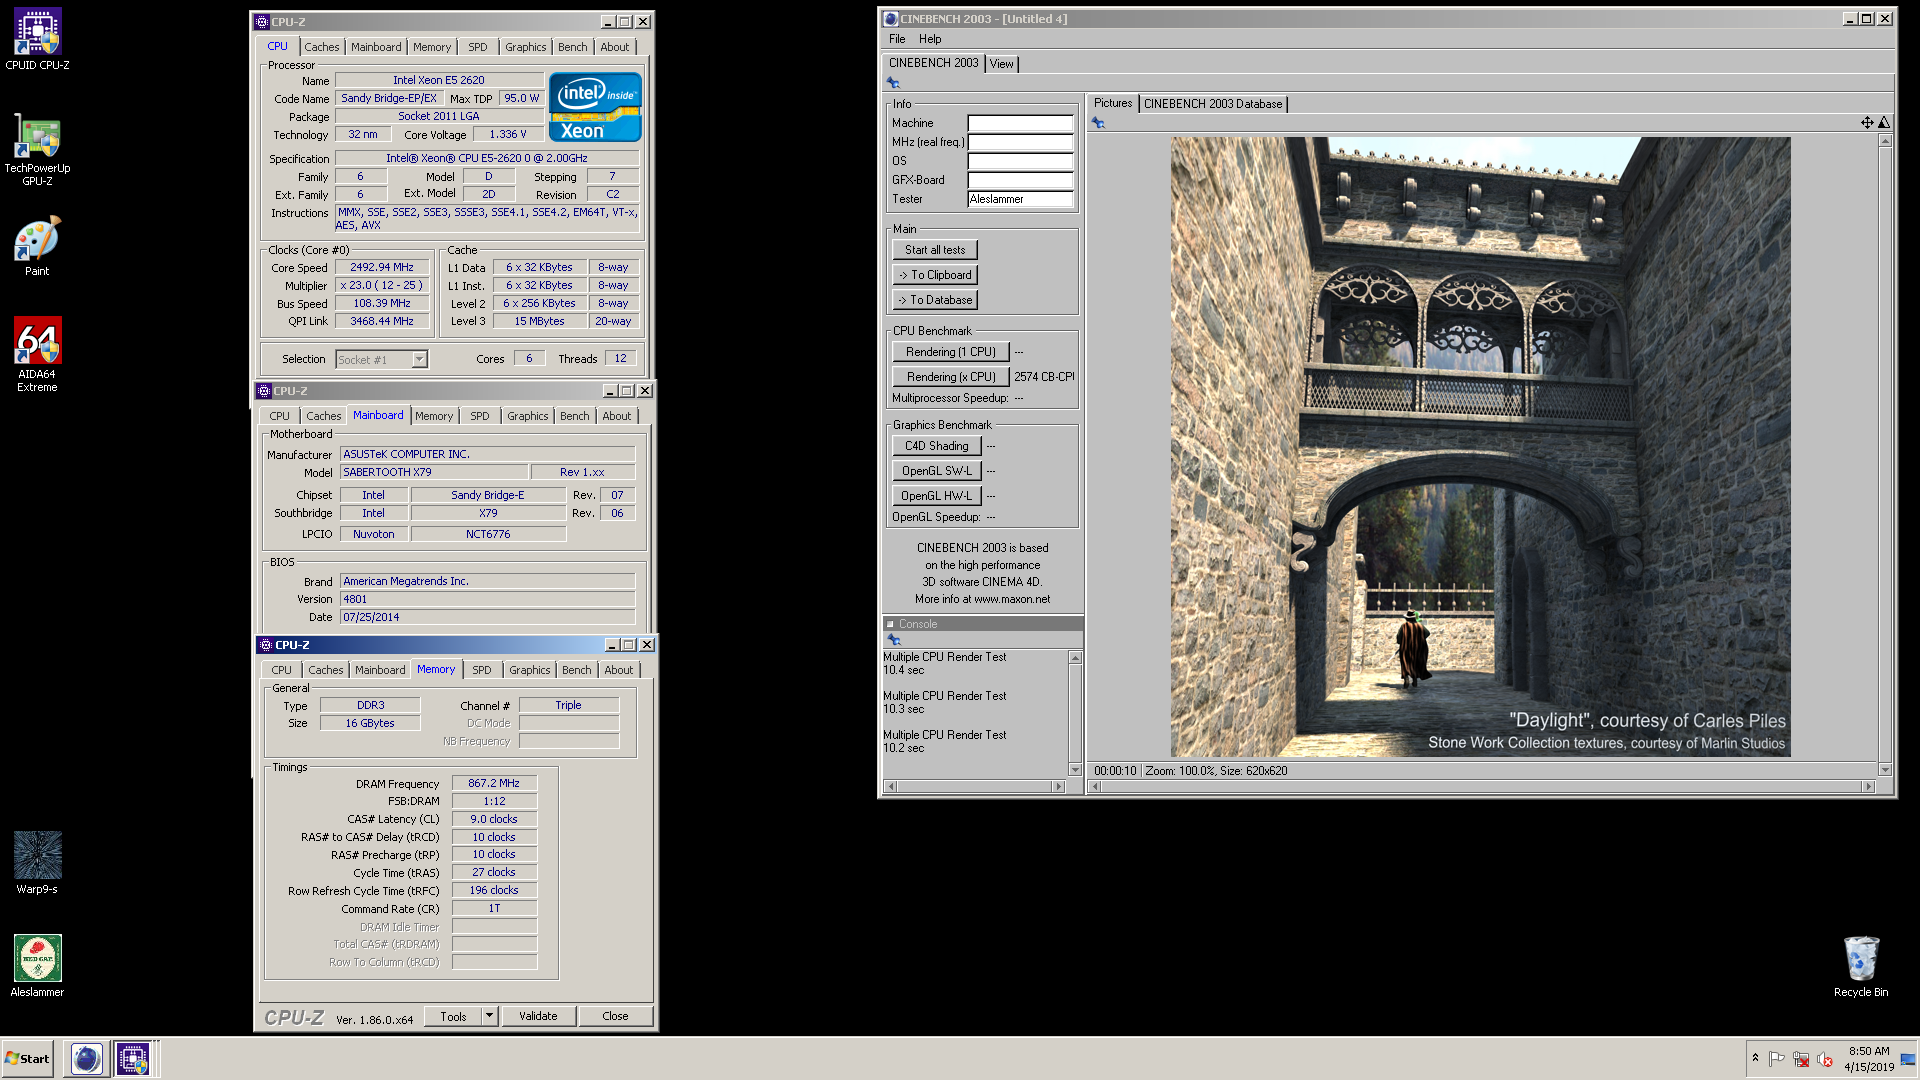Viewport: 1920px width, 1080px height.
Task: Click the Machine input field
Action: pyautogui.click(x=1020, y=123)
